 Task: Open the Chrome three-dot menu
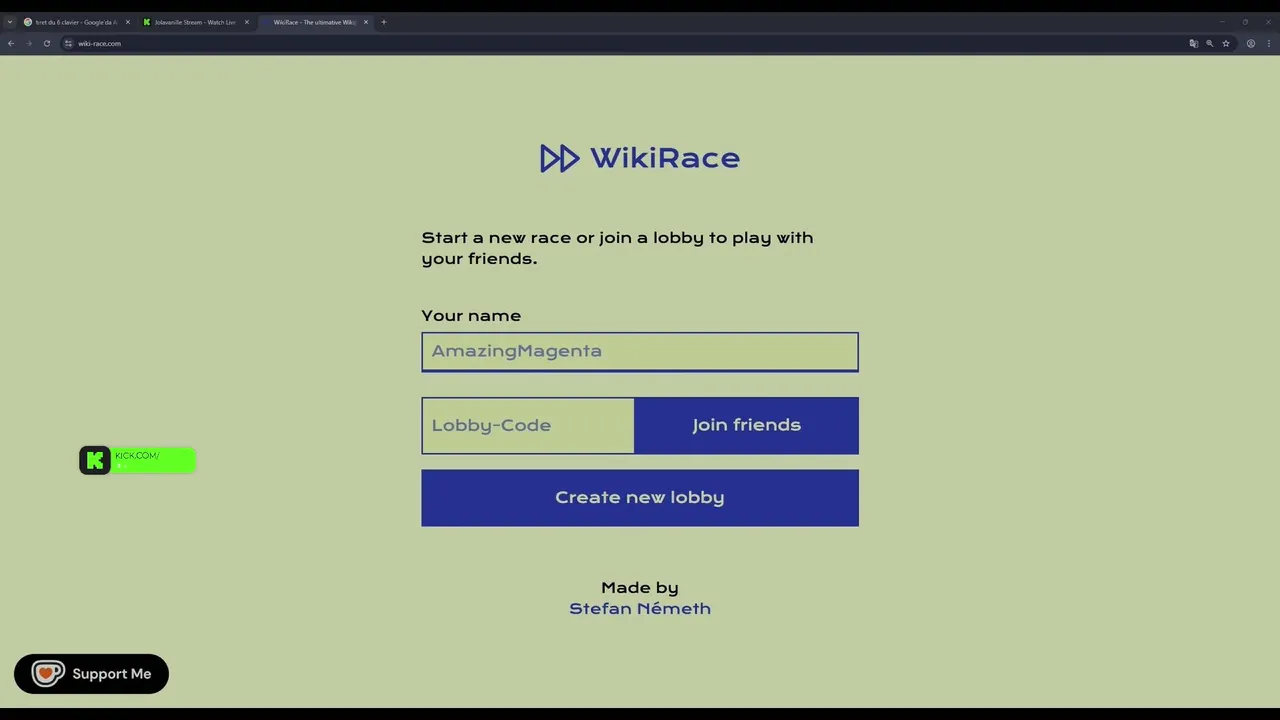[1269, 43]
